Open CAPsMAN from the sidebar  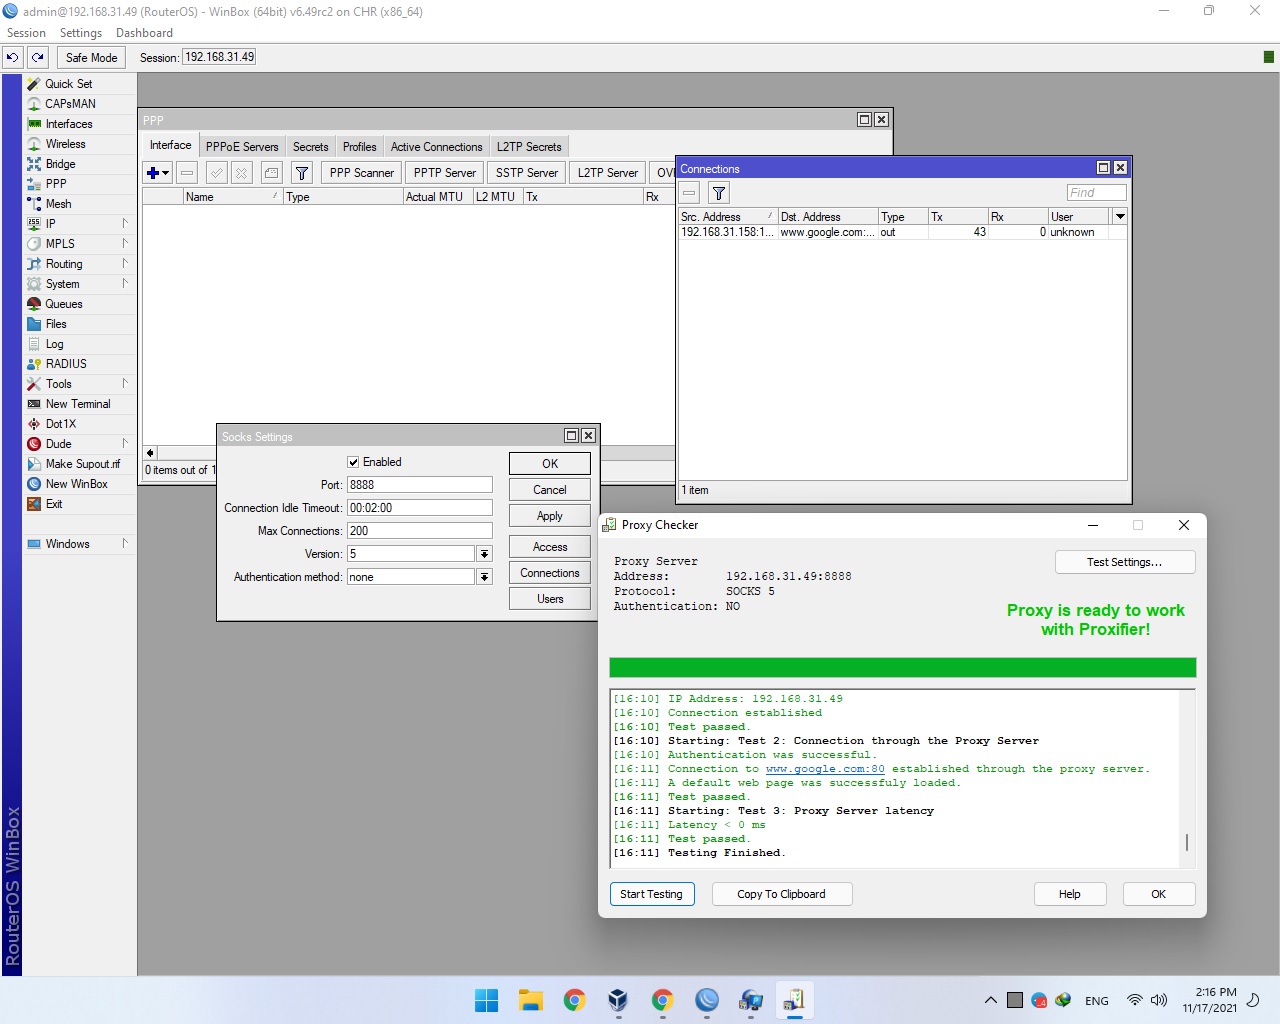[70, 104]
